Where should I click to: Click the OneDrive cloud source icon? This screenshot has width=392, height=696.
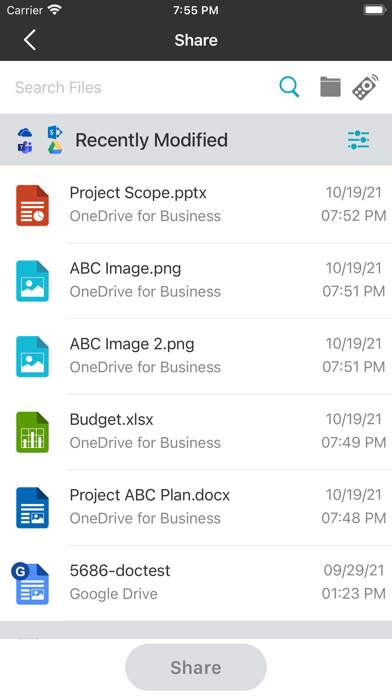[25, 132]
